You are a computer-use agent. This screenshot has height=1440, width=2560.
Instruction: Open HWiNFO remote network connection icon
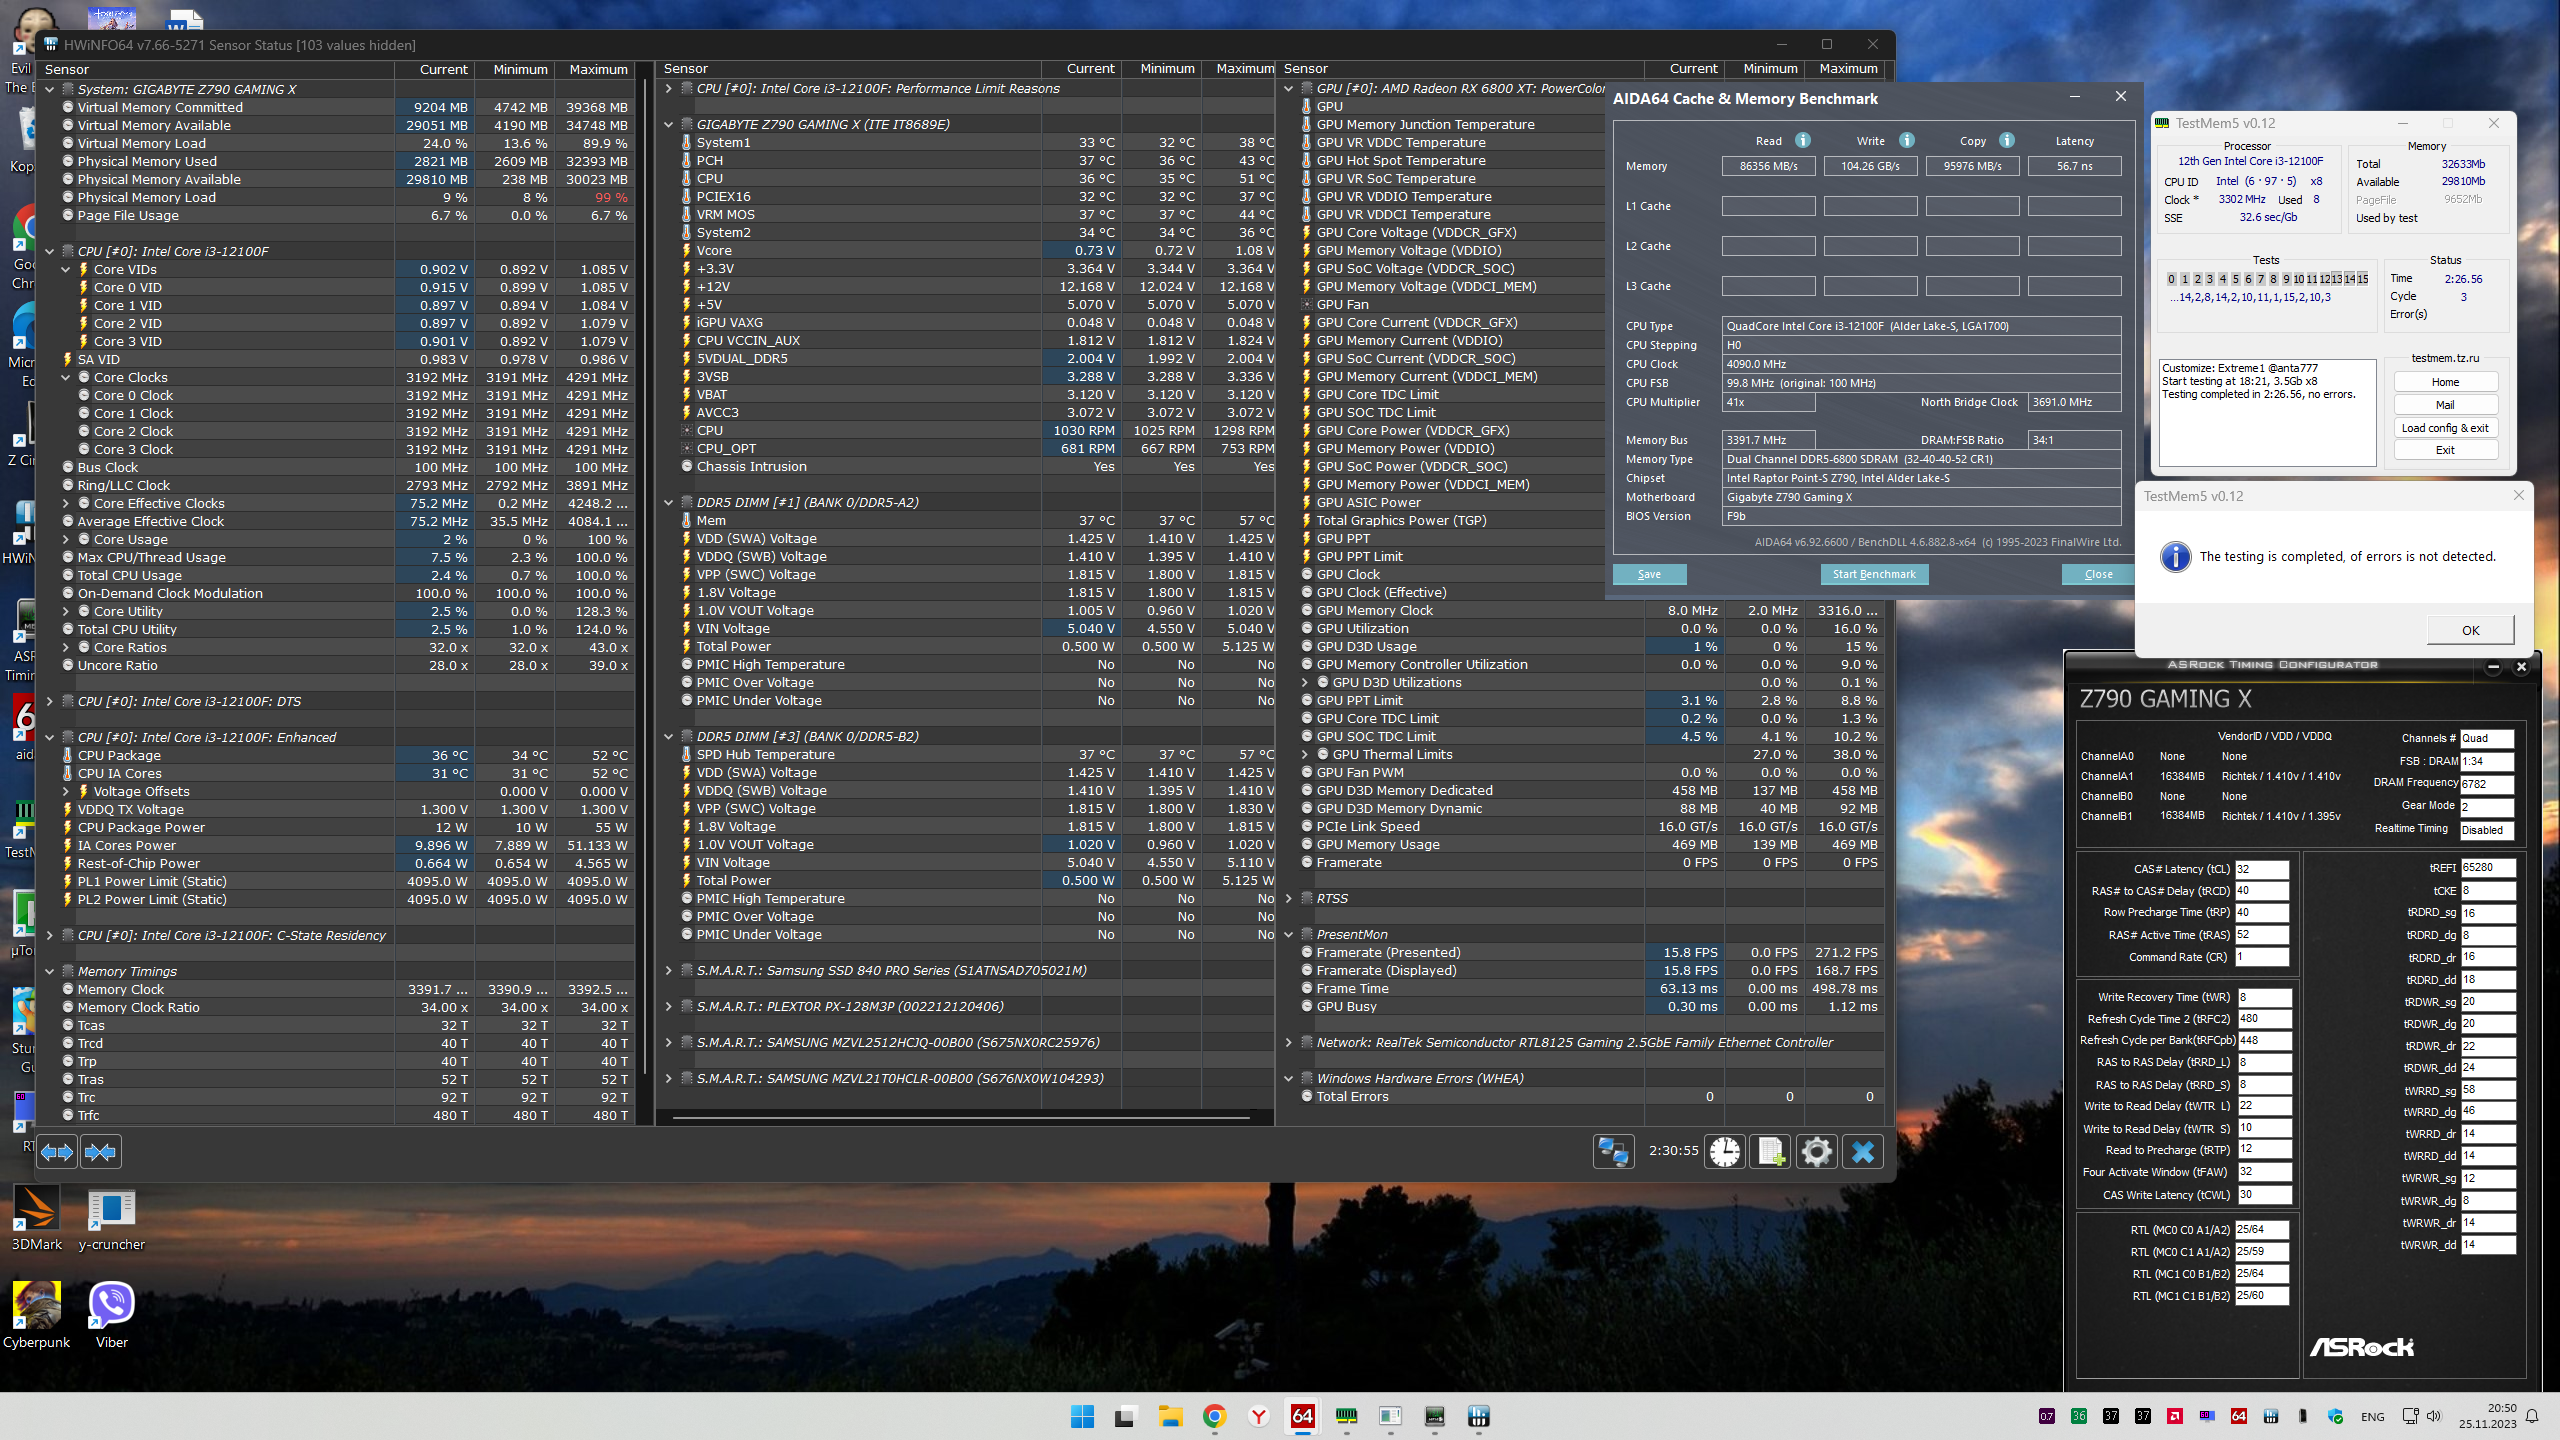click(1613, 1152)
